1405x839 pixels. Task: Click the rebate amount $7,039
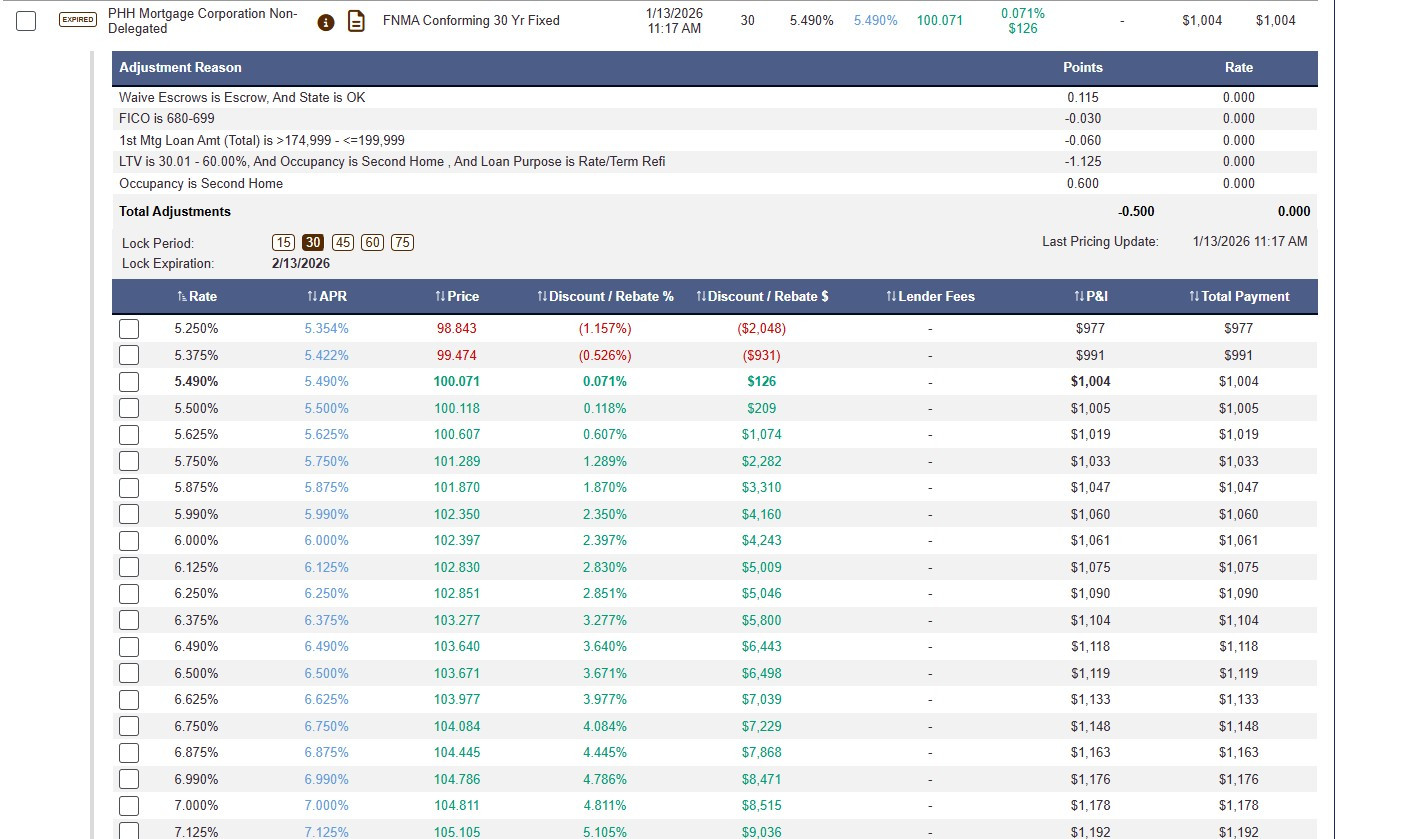[x=761, y=699]
